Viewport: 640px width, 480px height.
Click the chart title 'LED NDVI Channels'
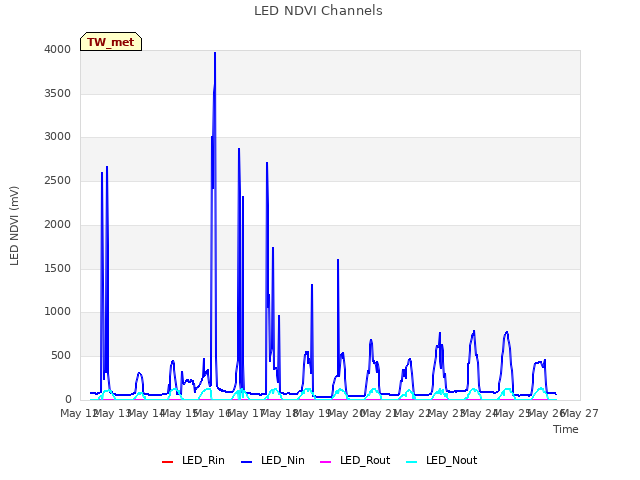point(318,11)
